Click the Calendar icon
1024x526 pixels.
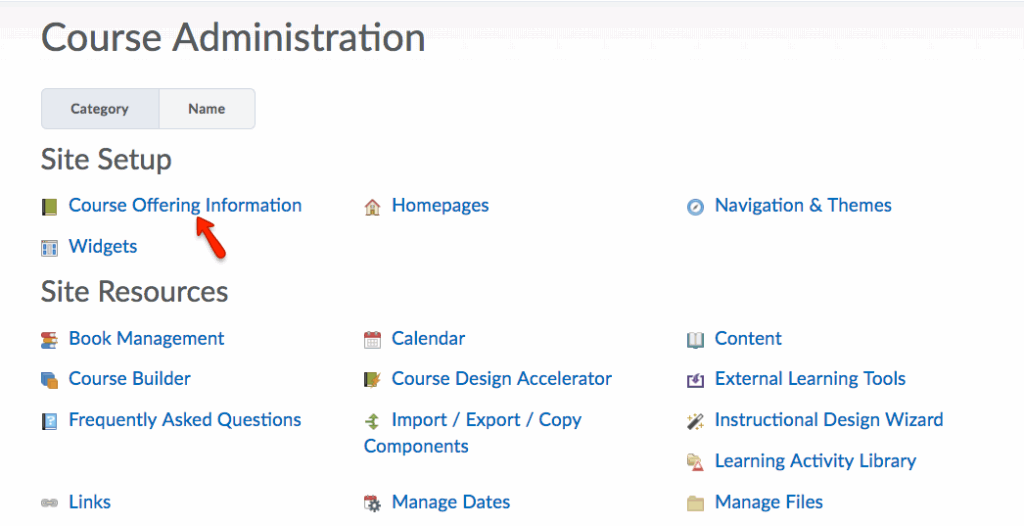[x=372, y=340]
